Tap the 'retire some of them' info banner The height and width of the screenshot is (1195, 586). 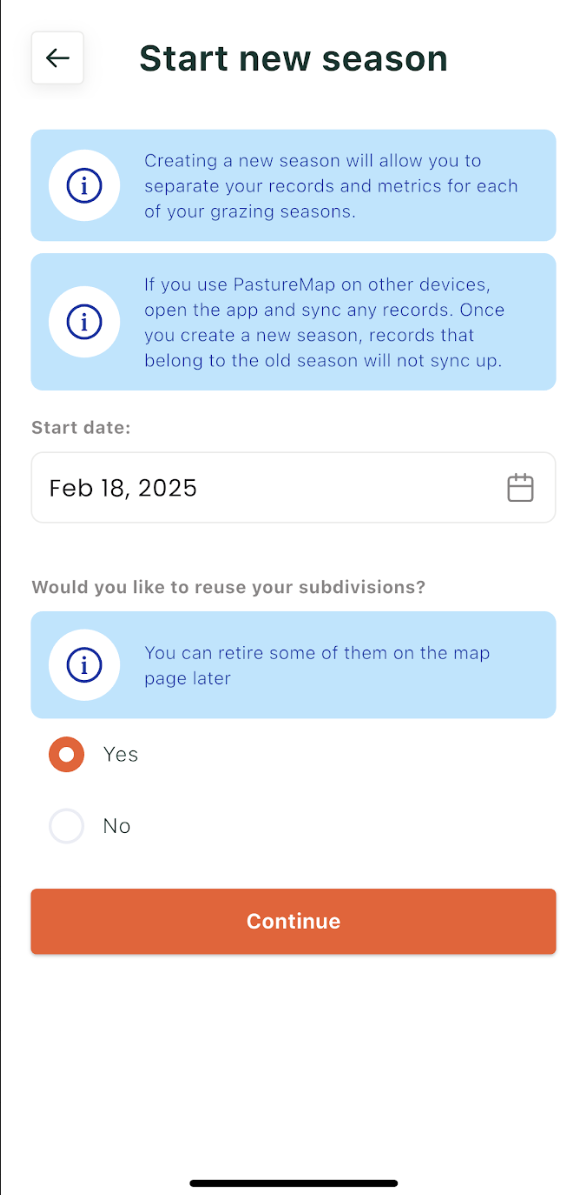click(293, 665)
